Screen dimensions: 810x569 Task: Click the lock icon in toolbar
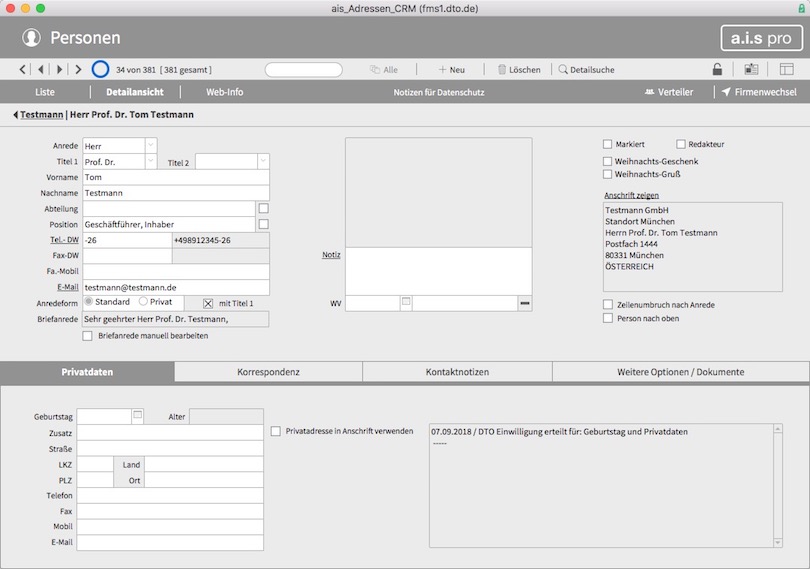717,69
